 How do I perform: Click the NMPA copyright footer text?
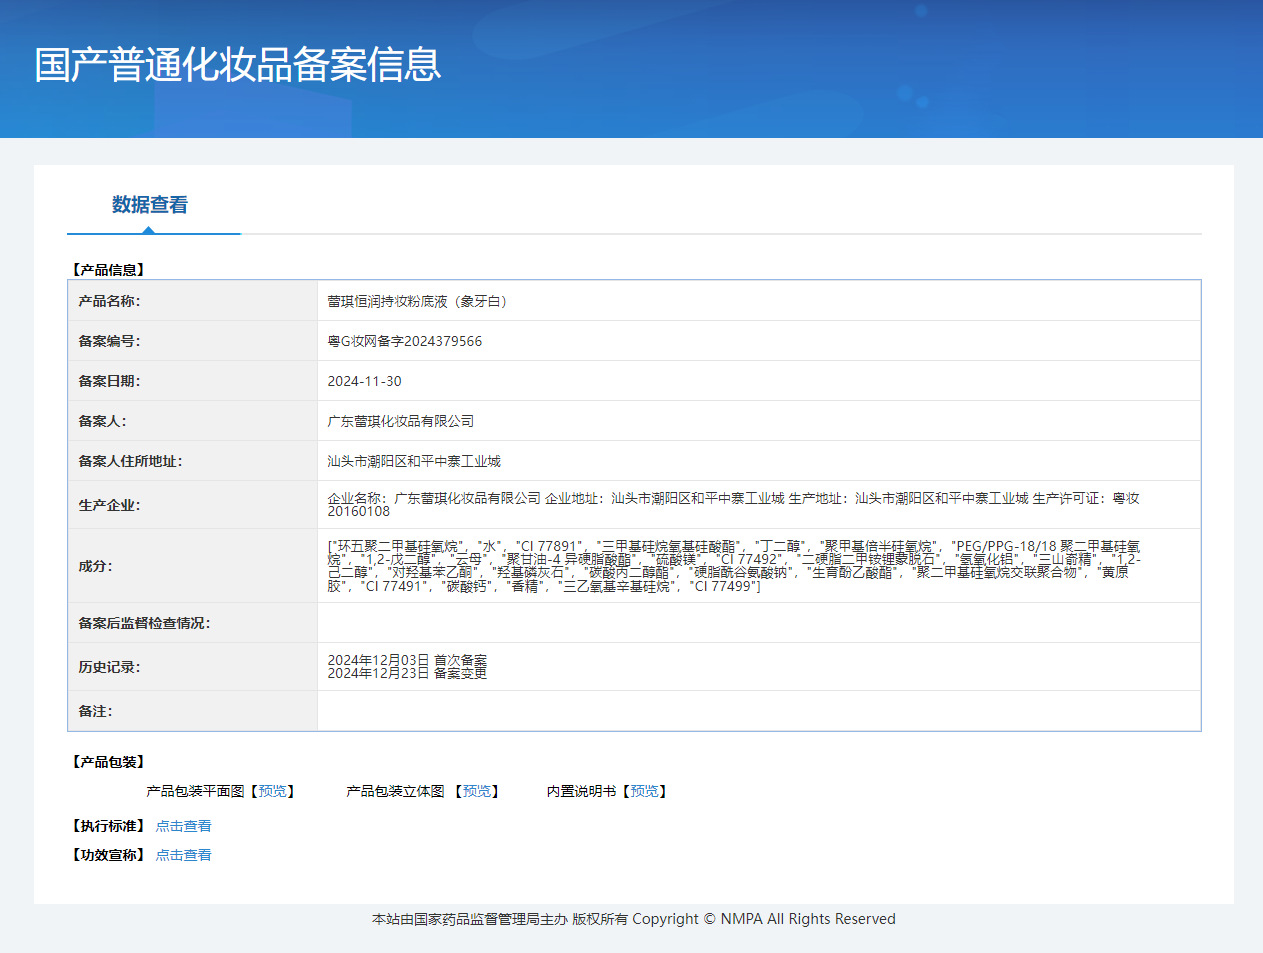(633, 919)
